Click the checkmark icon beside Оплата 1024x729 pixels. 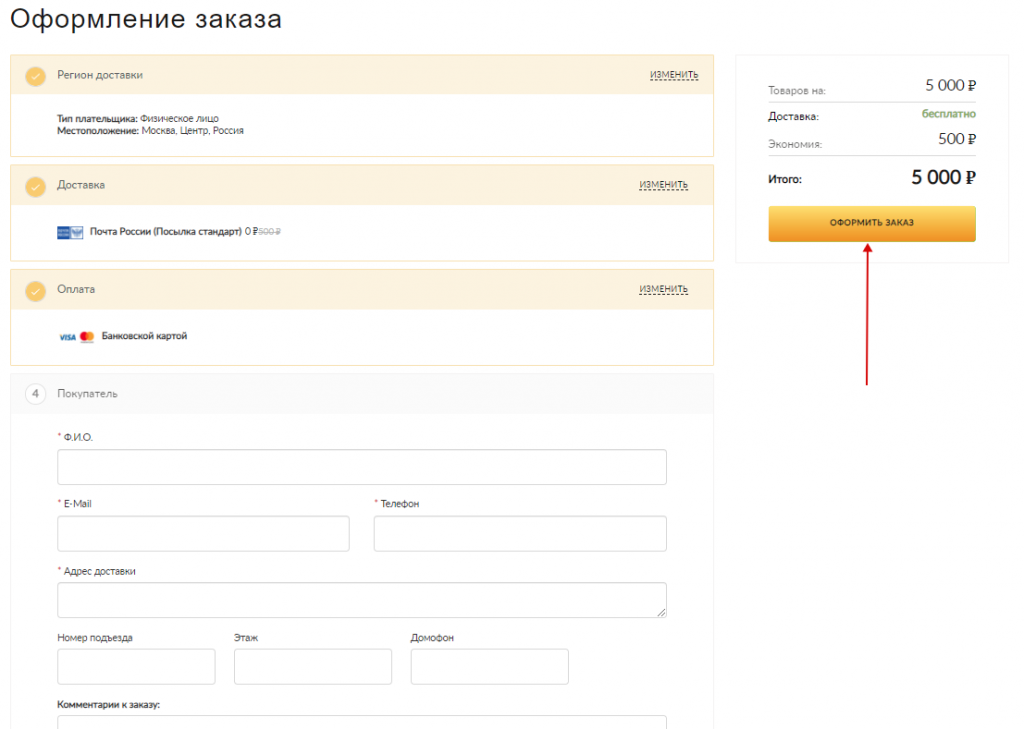tap(36, 290)
